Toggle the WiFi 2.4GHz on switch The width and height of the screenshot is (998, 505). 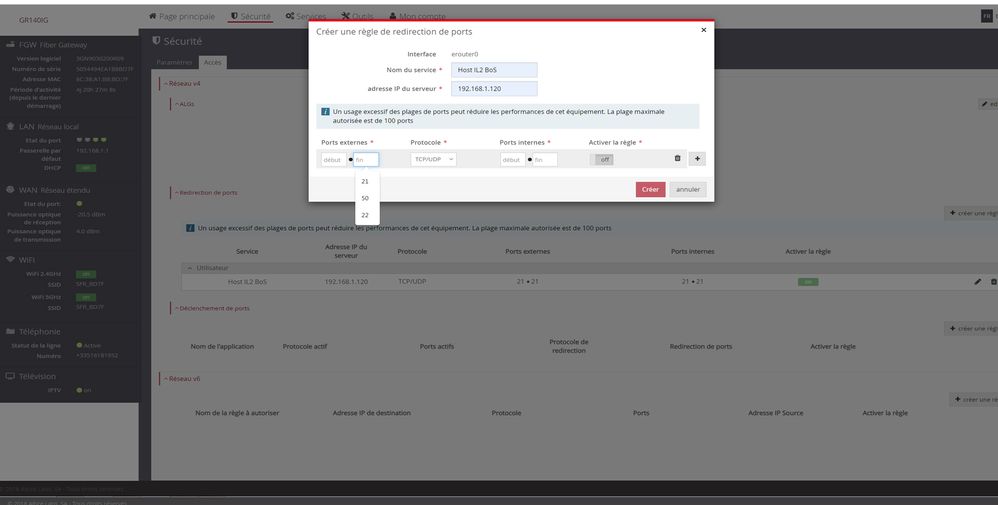(87, 274)
